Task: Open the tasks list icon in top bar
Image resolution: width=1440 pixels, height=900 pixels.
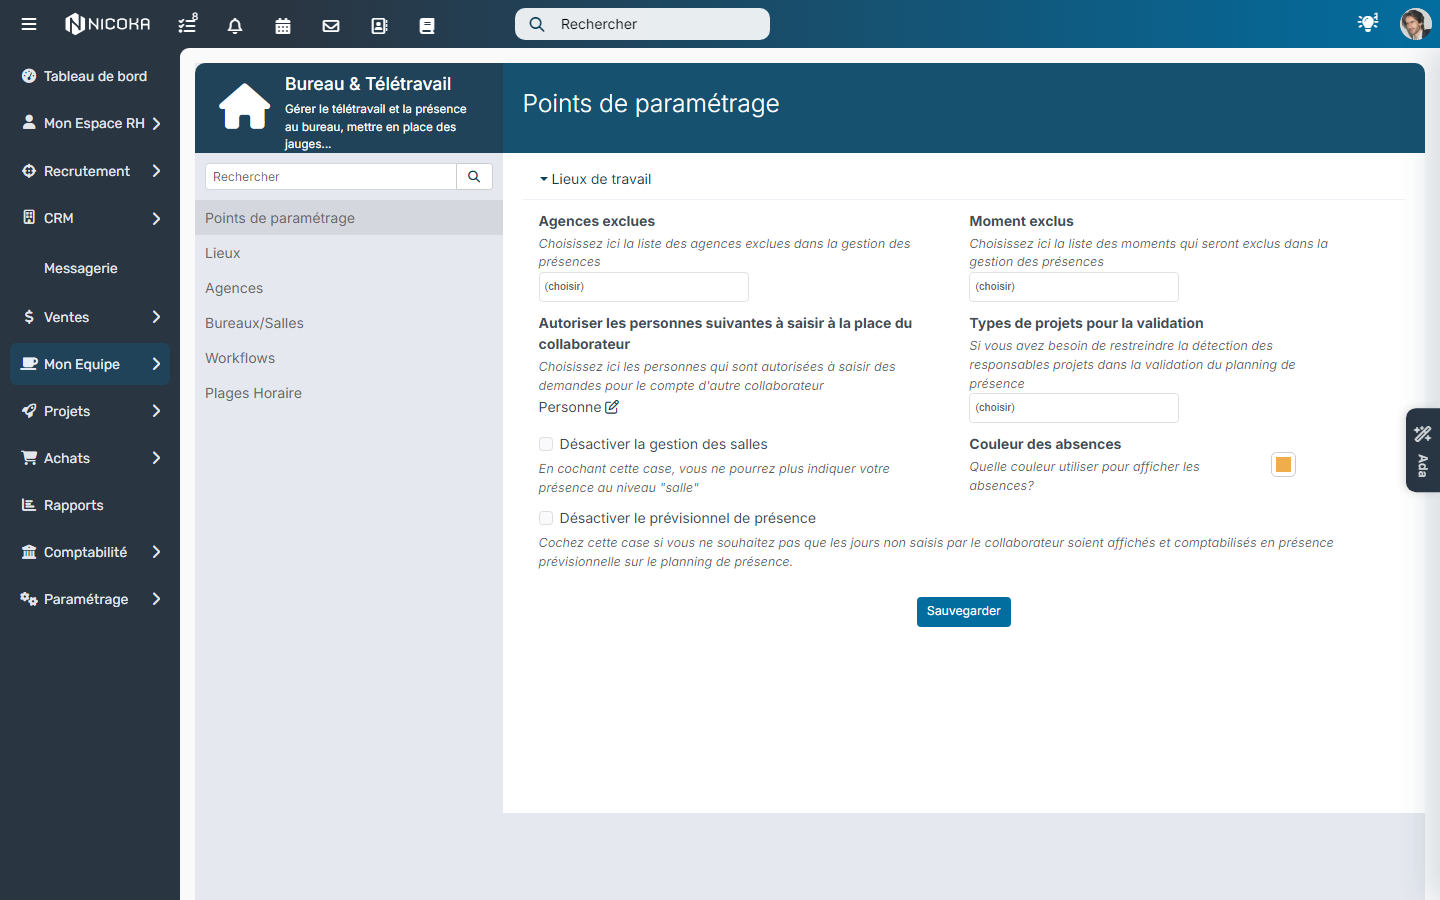Action: 187,24
